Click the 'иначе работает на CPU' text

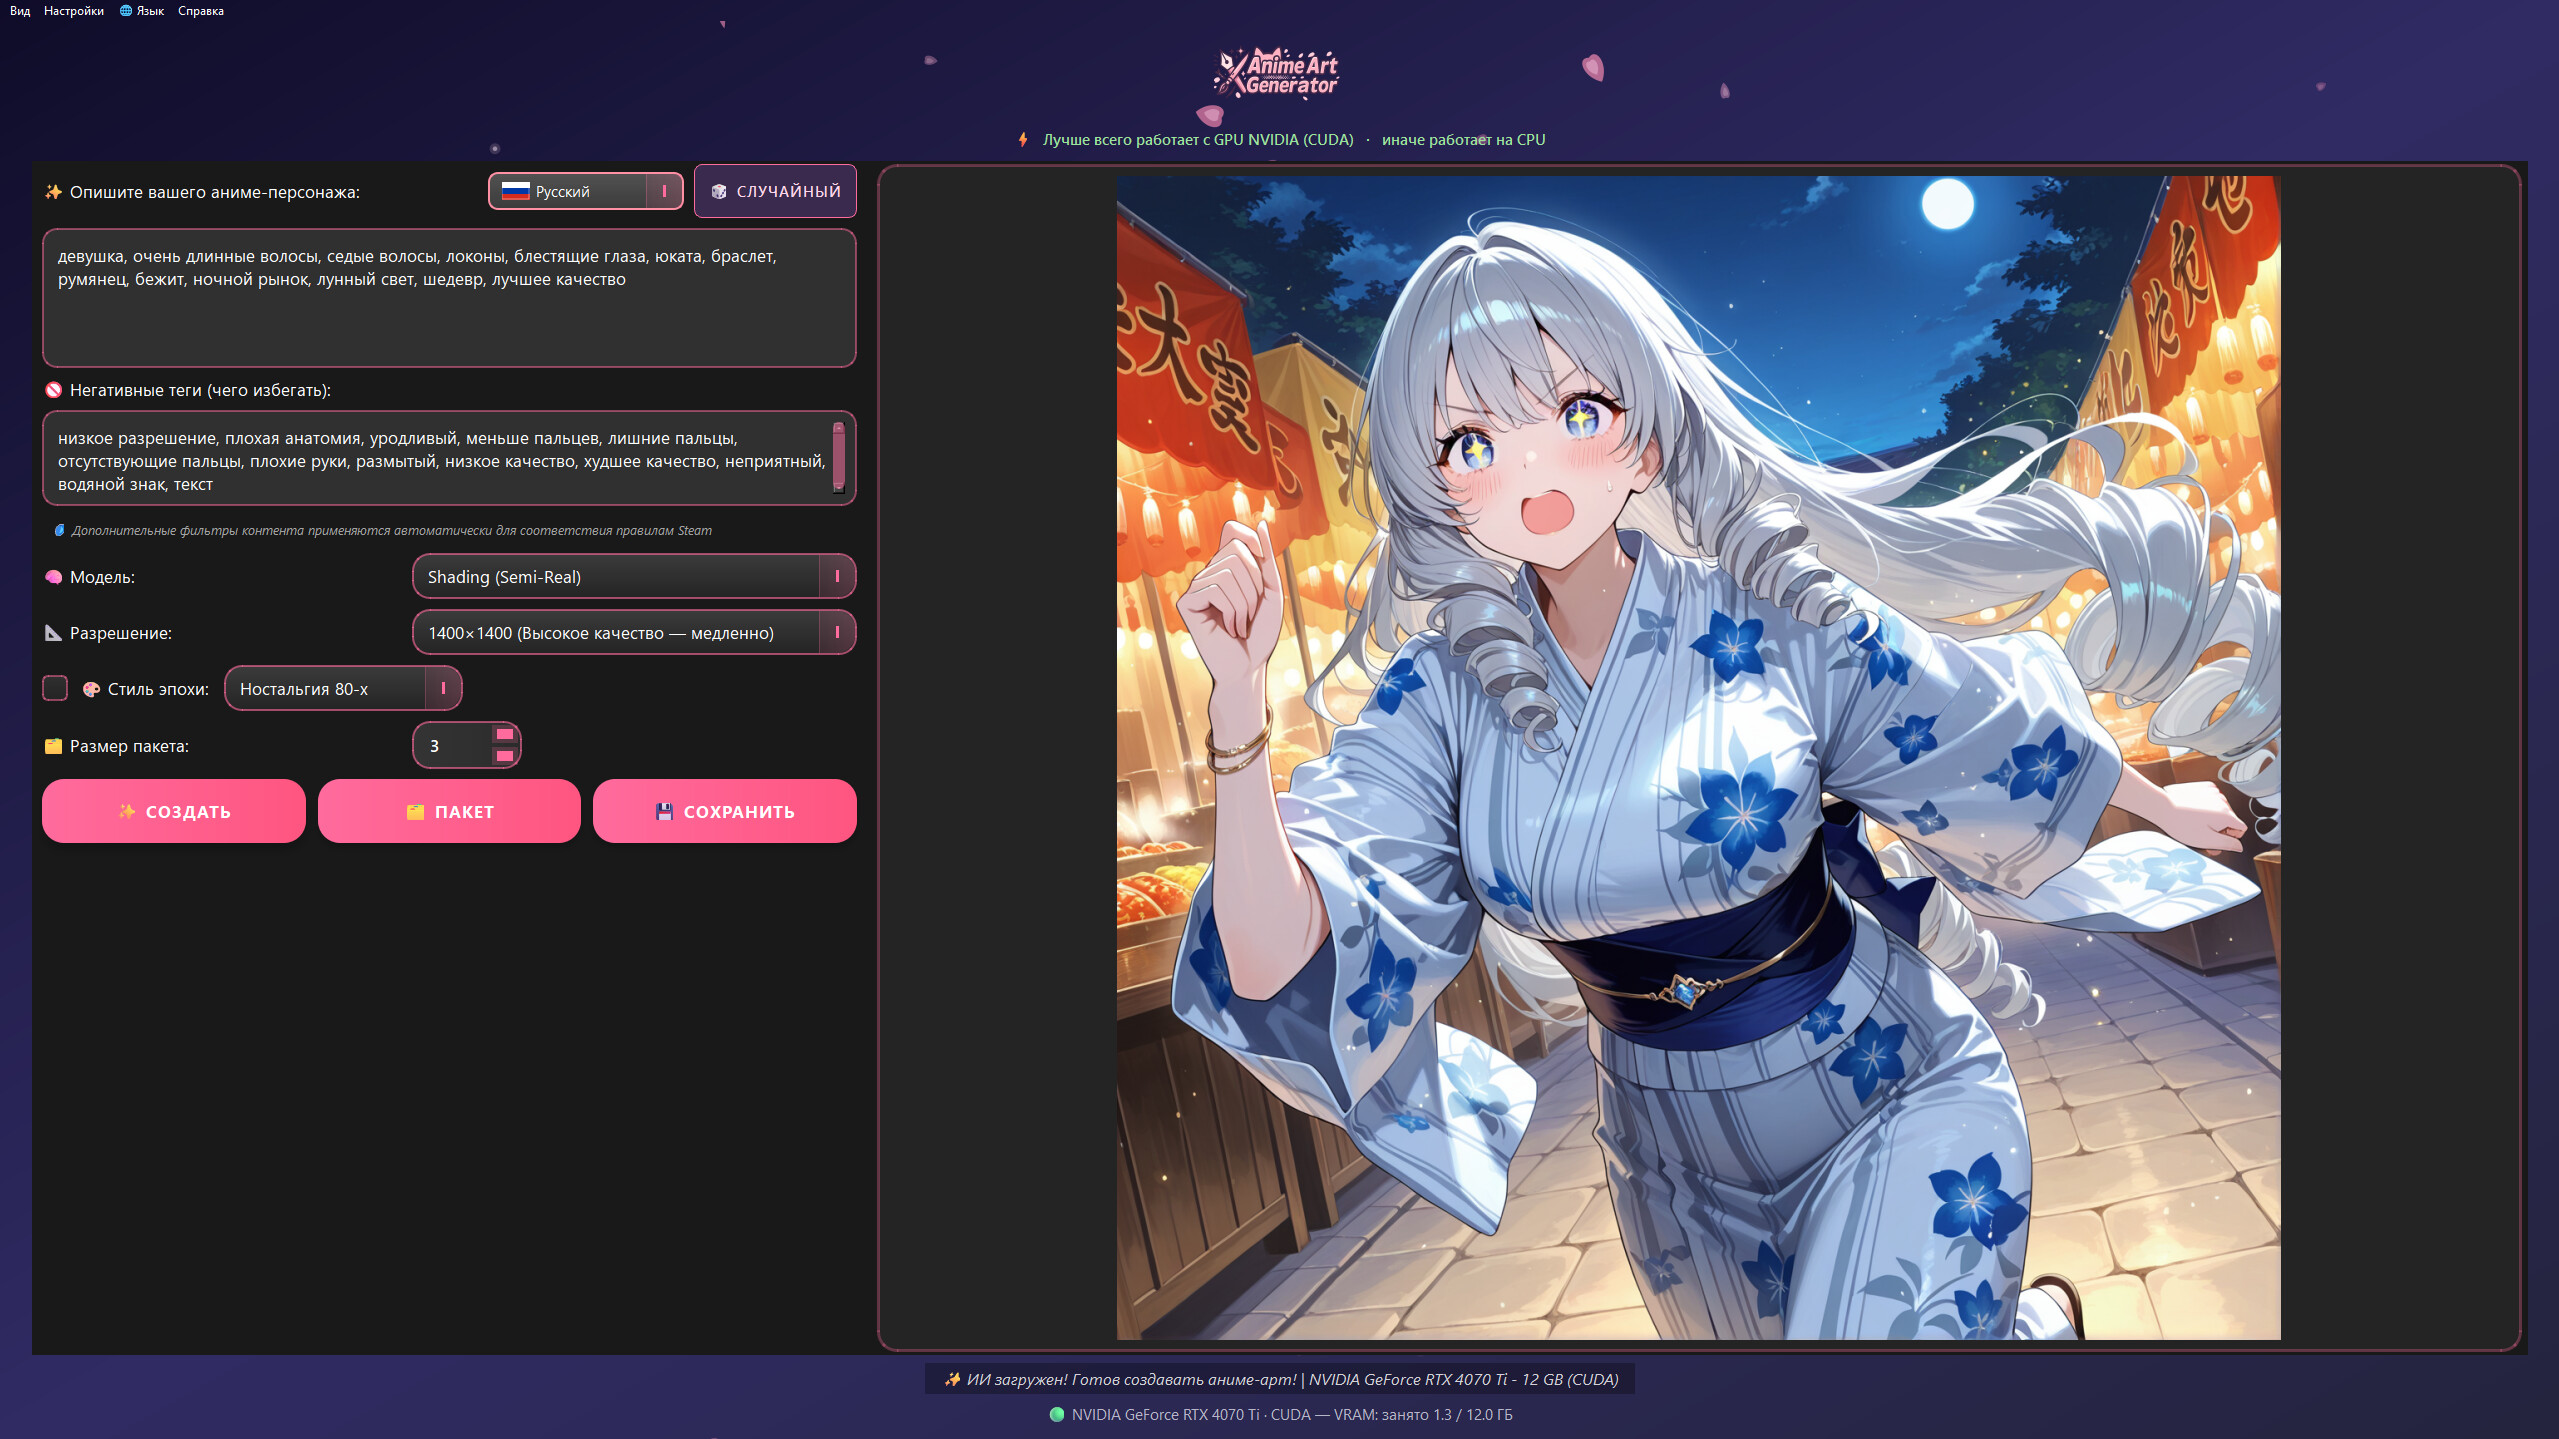1464,140
